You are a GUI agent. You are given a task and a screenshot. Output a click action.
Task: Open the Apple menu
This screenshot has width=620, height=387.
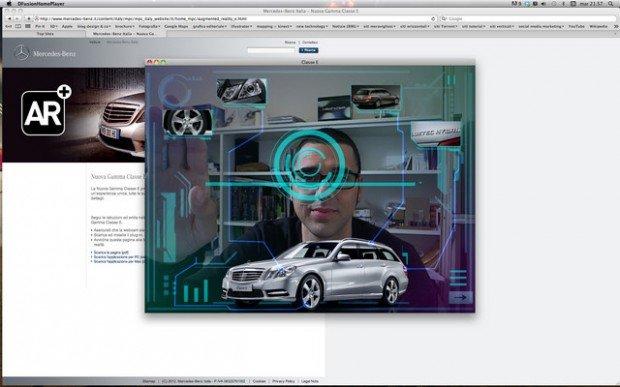pos(9,4)
